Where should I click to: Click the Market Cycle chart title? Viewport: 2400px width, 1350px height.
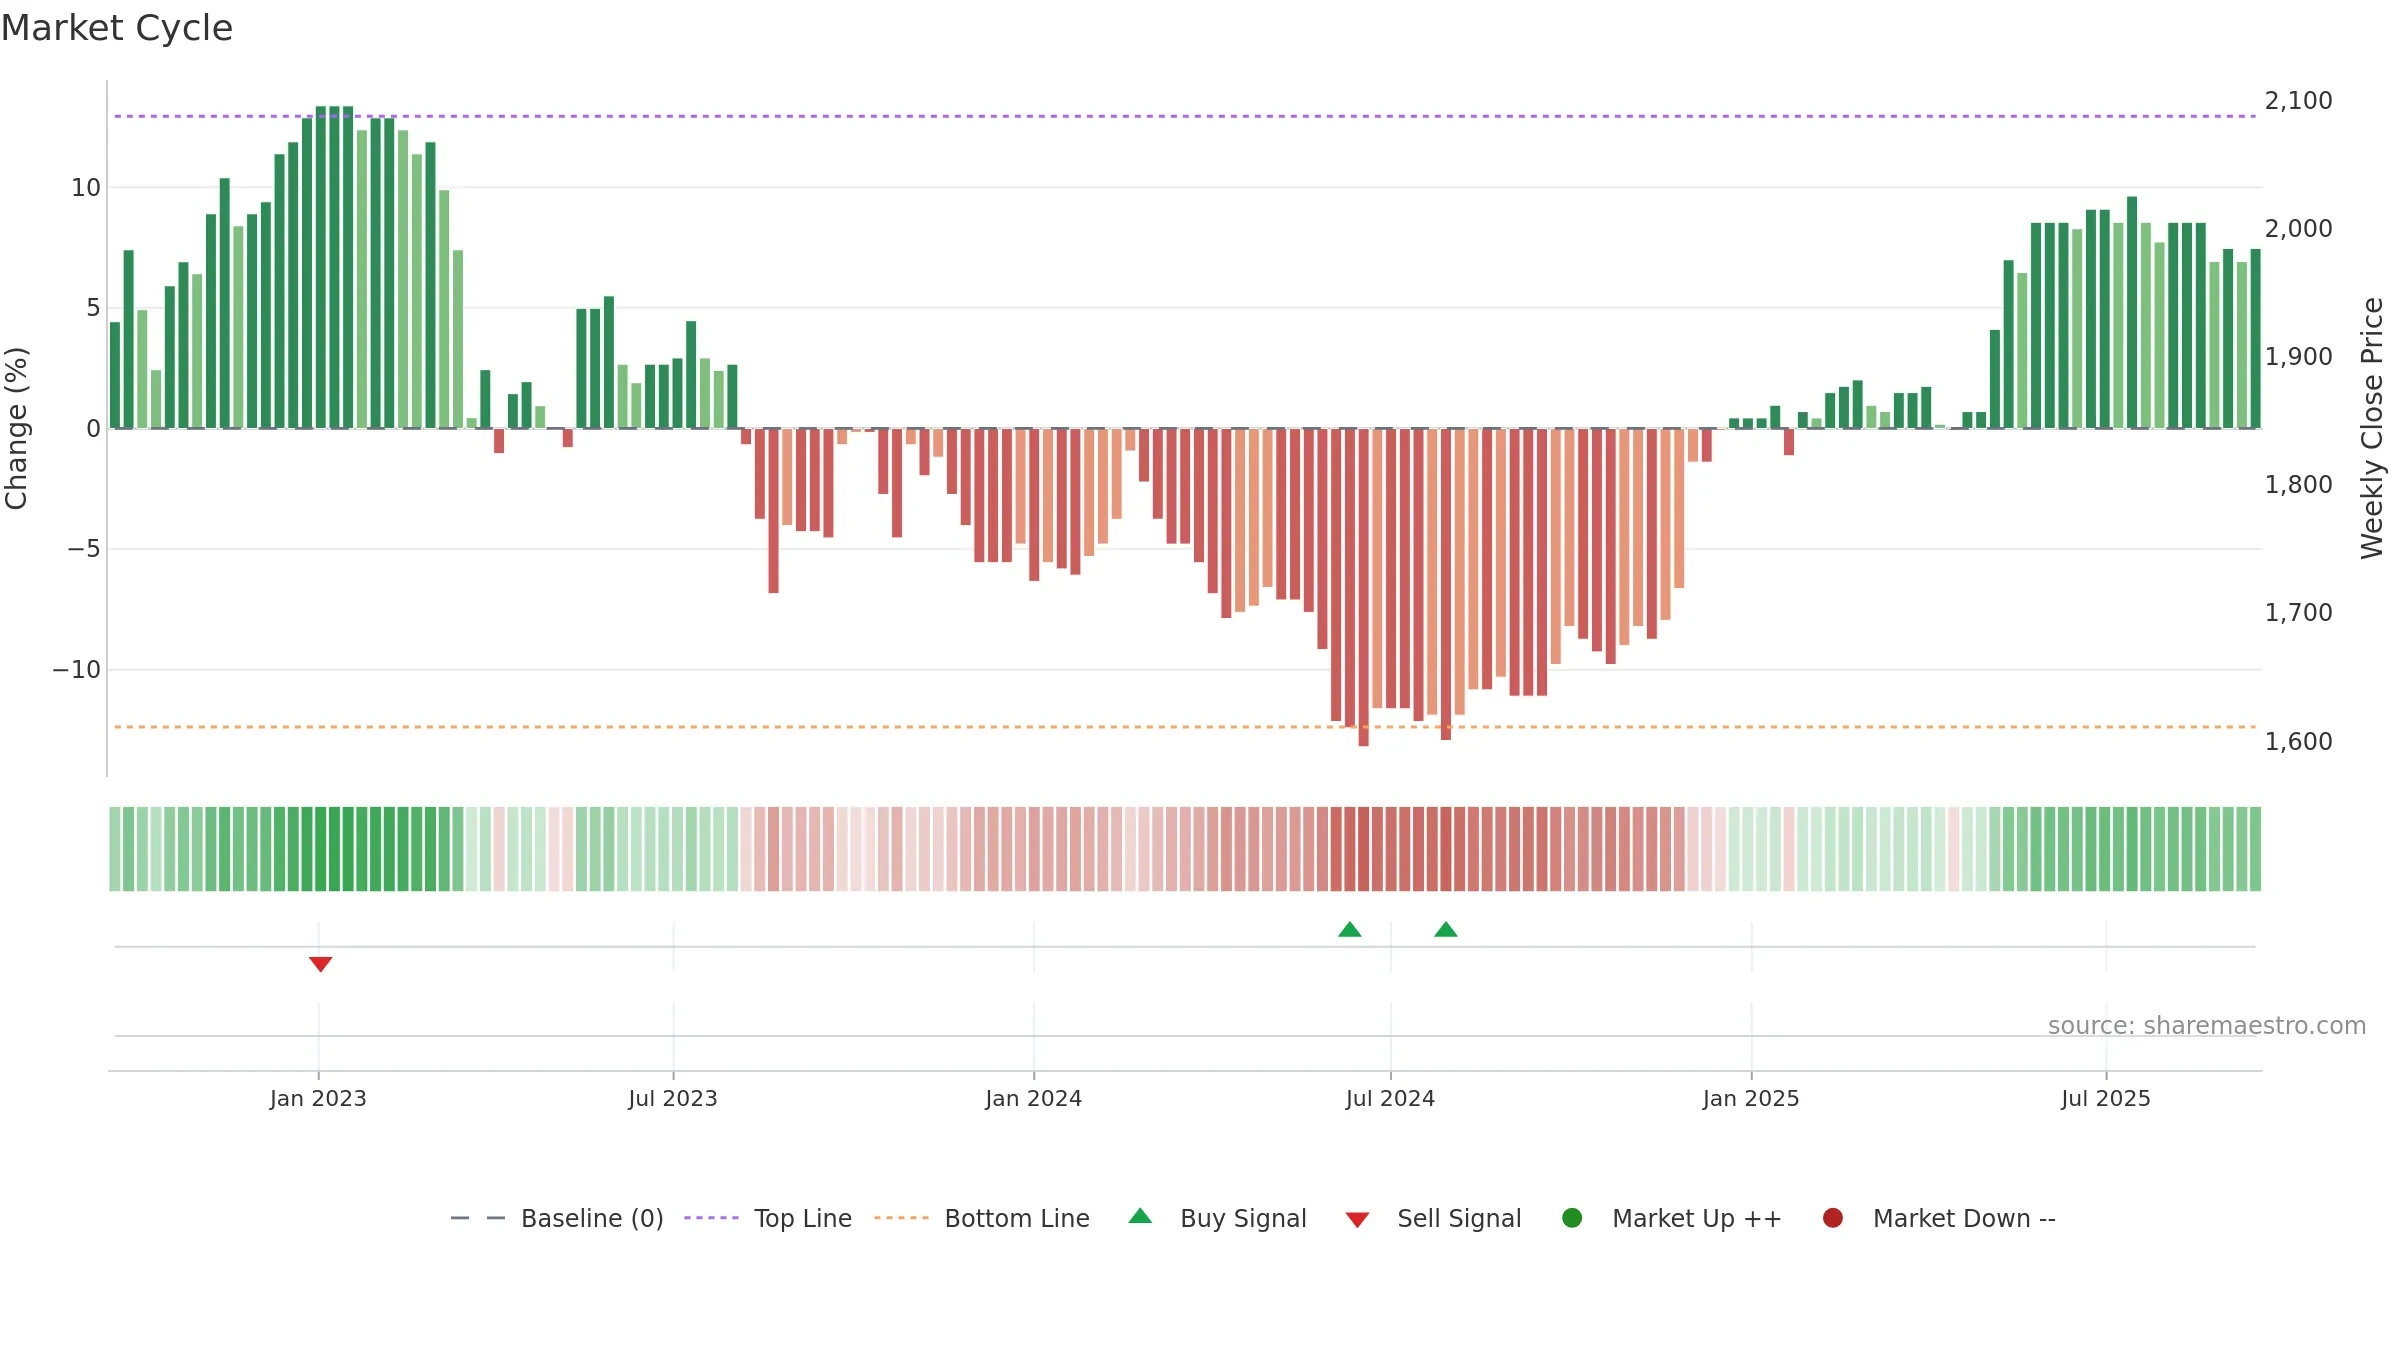[117, 28]
